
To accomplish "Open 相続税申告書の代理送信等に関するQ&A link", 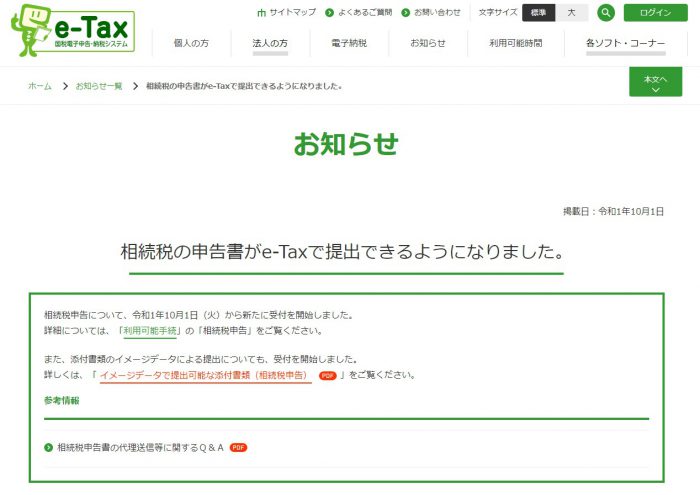I will pos(140,448).
